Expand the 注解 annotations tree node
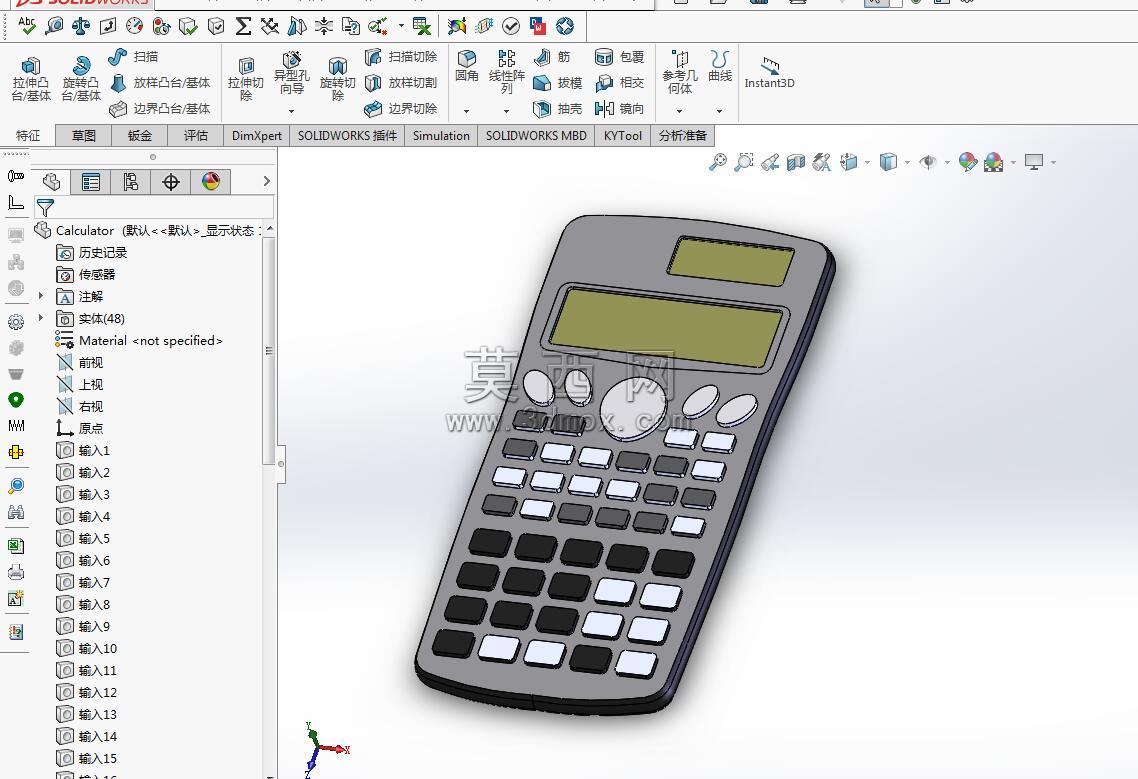Viewport: 1138px width, 779px height. point(41,296)
